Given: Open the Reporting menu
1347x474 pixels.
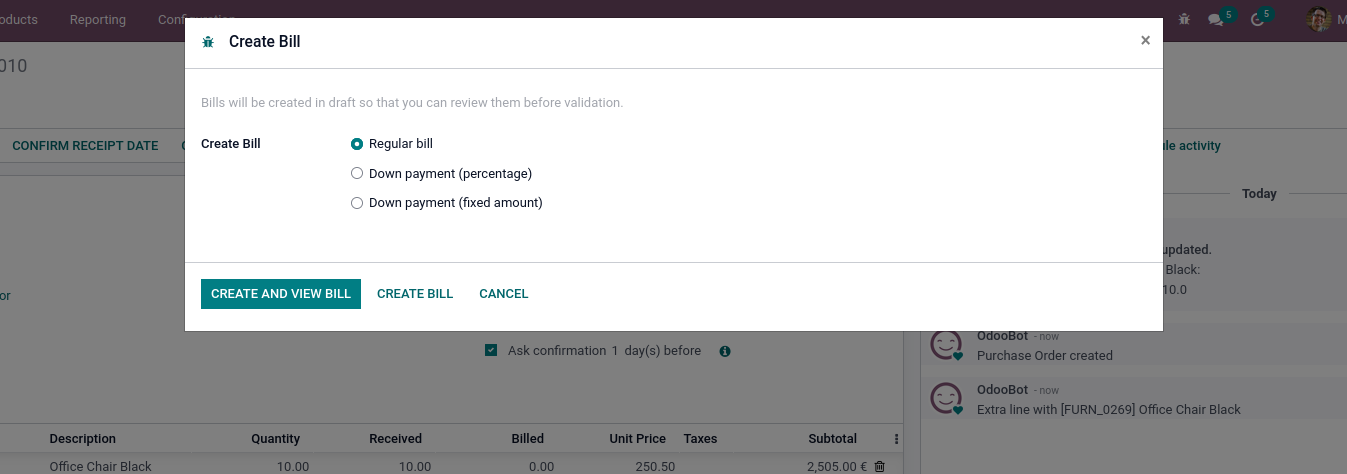Looking at the screenshot, I should (x=98, y=20).
